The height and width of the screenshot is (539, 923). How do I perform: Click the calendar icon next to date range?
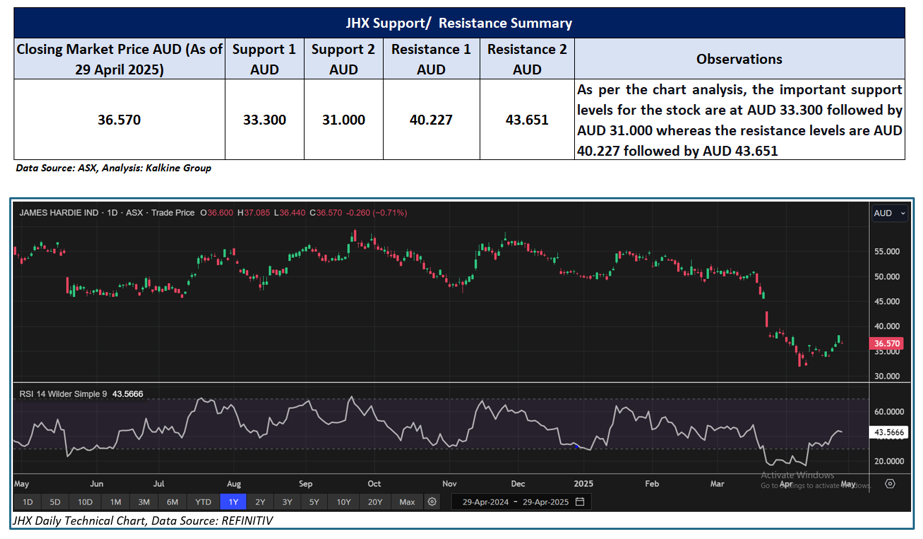(x=580, y=502)
